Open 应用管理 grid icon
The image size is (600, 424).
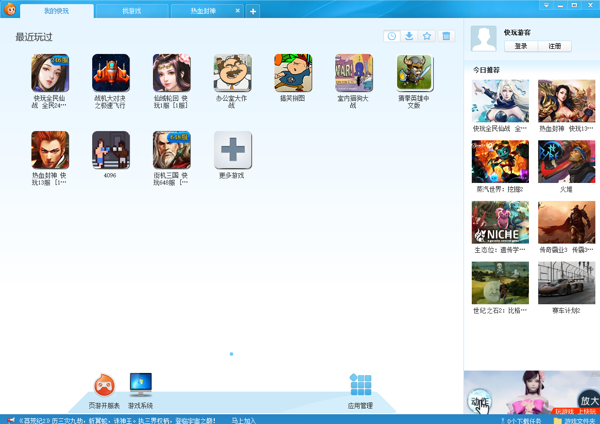click(x=360, y=386)
